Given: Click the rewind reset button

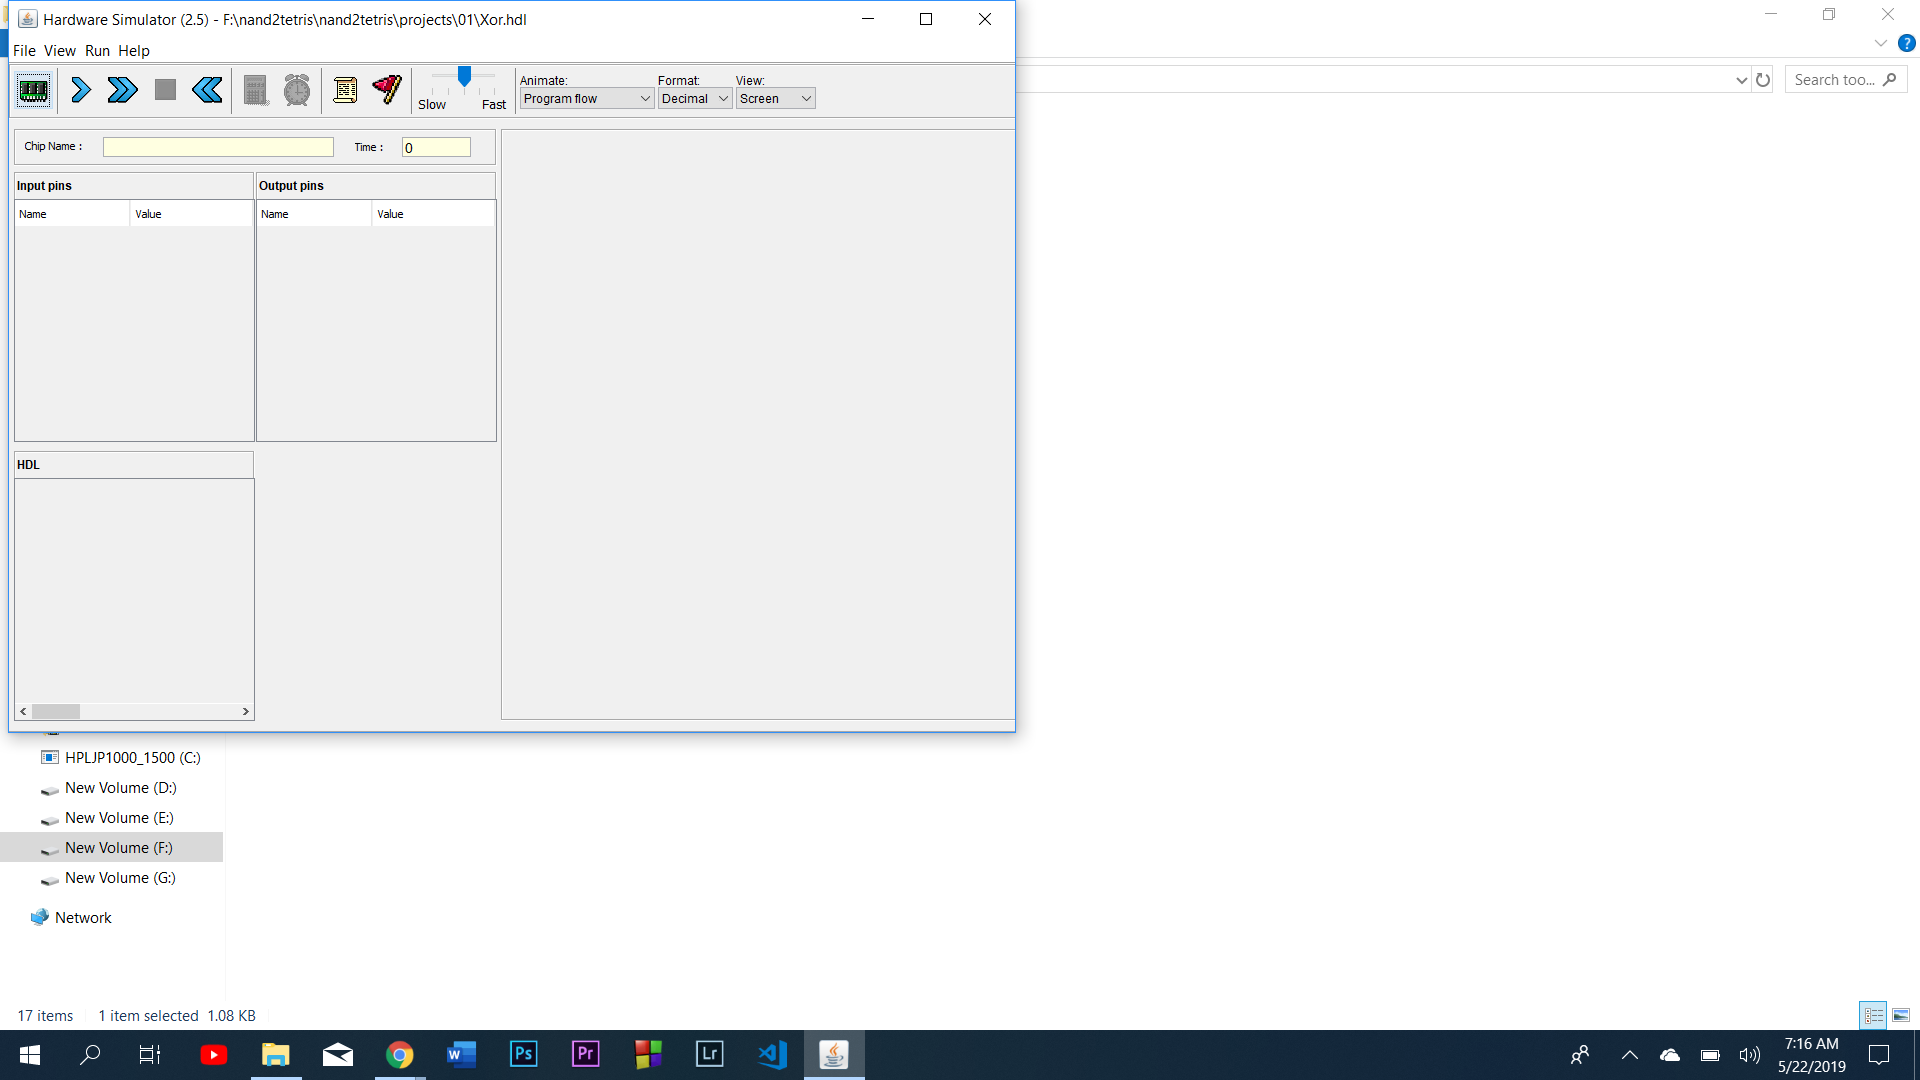Looking at the screenshot, I should click(207, 91).
